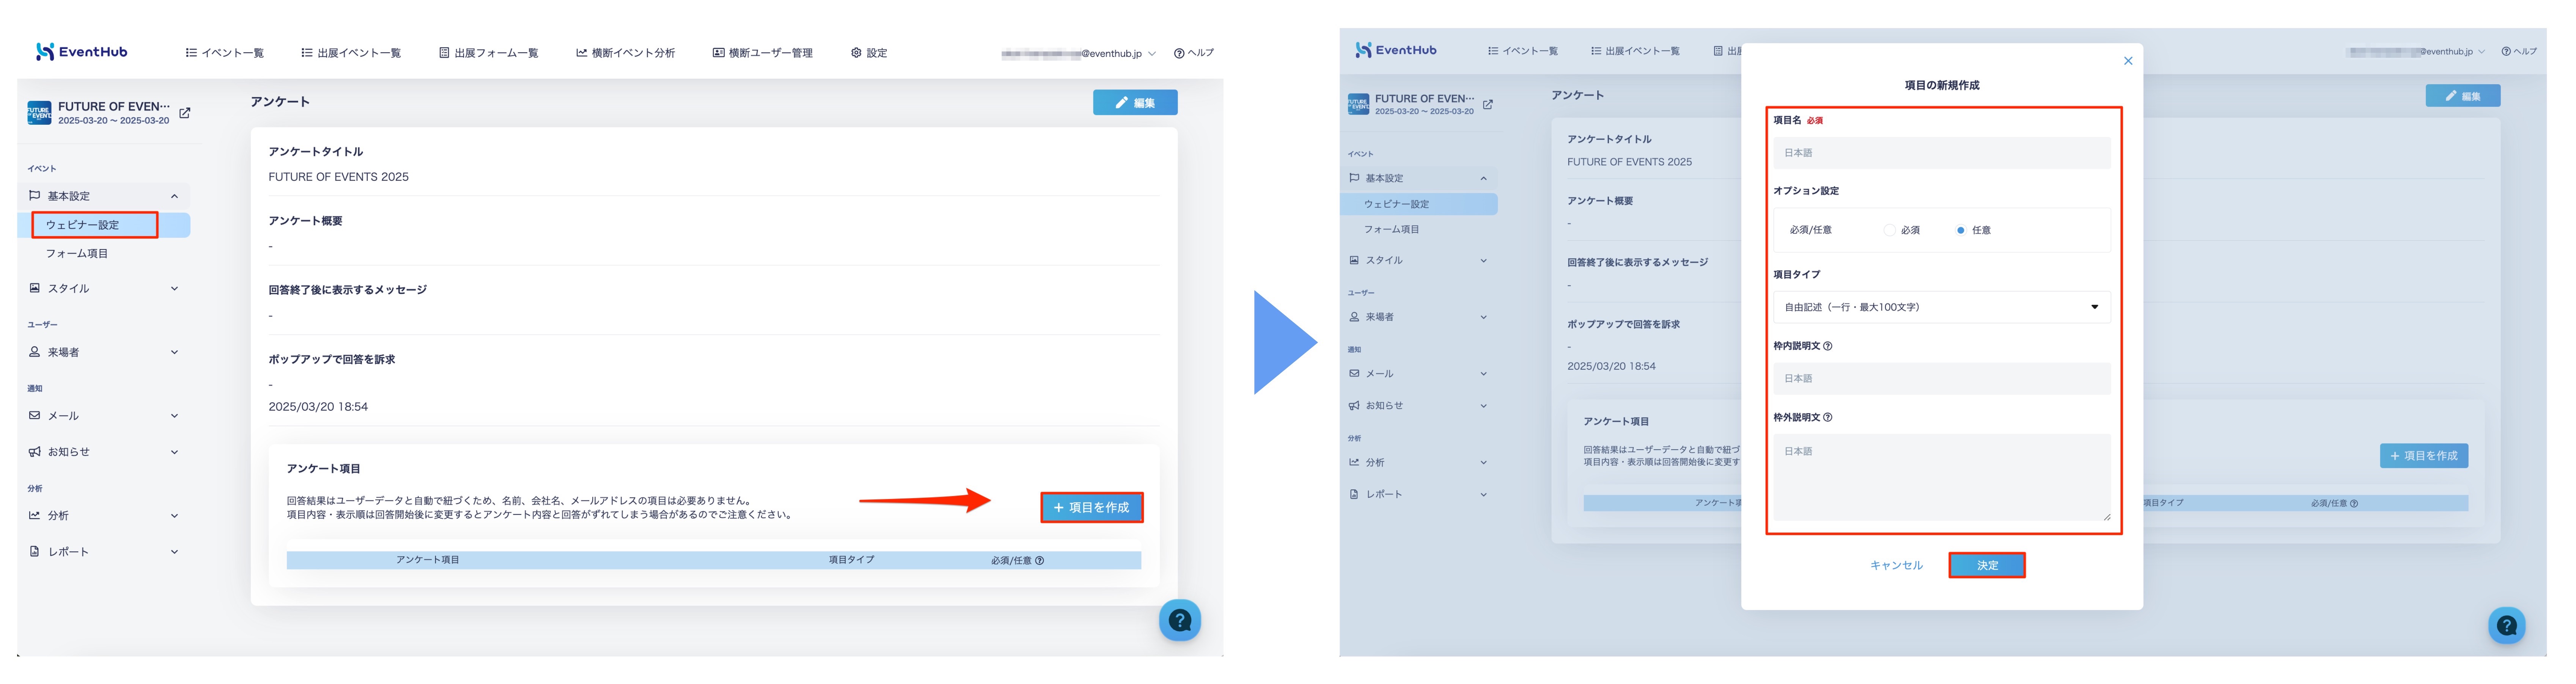Click the メール envelope icon on the dimmed sidebar
2576x684 pixels.
[1354, 374]
